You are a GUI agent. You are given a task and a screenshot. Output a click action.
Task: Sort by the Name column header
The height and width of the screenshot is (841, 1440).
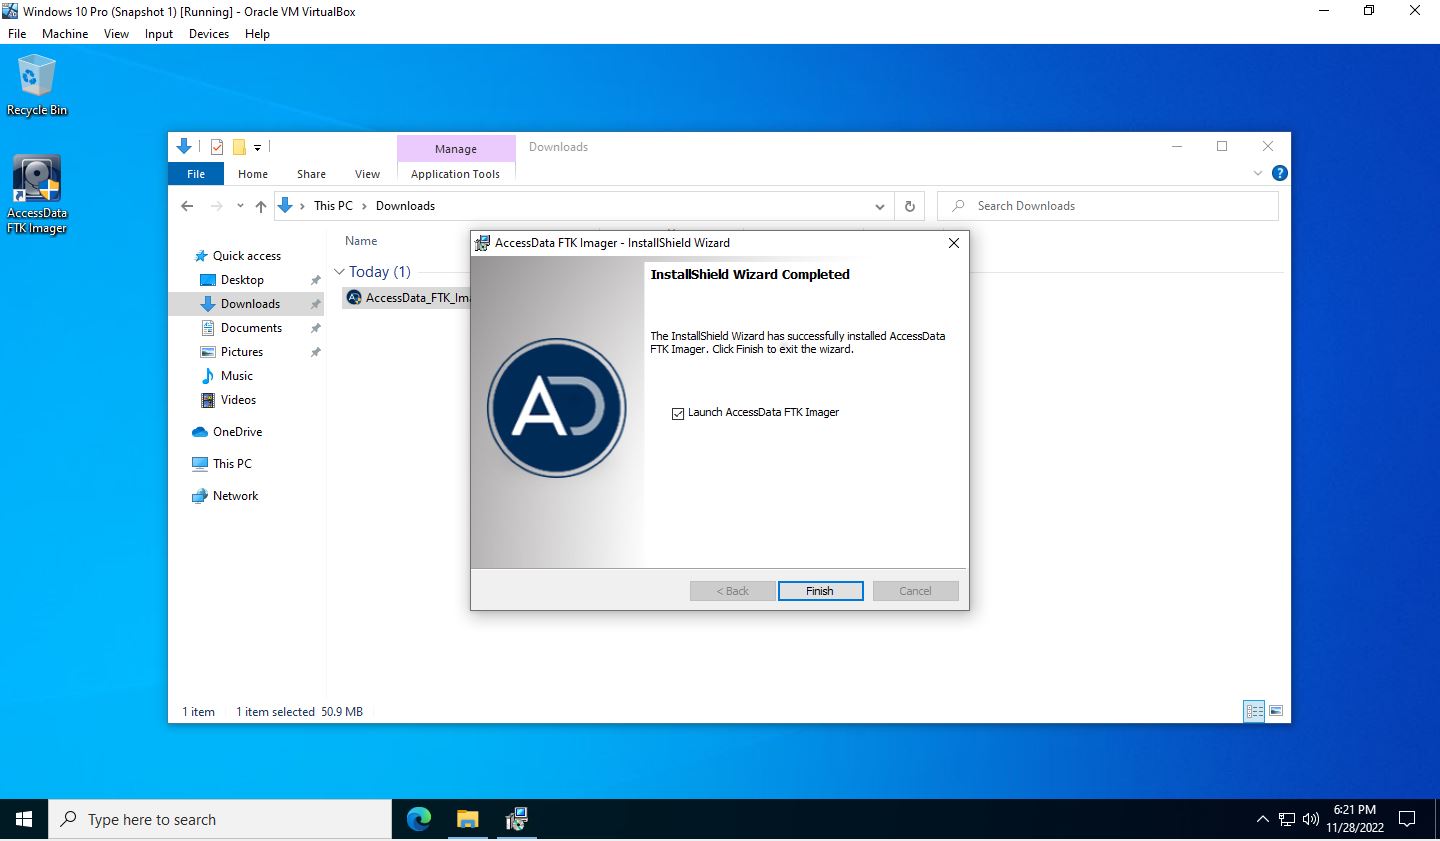click(x=361, y=241)
